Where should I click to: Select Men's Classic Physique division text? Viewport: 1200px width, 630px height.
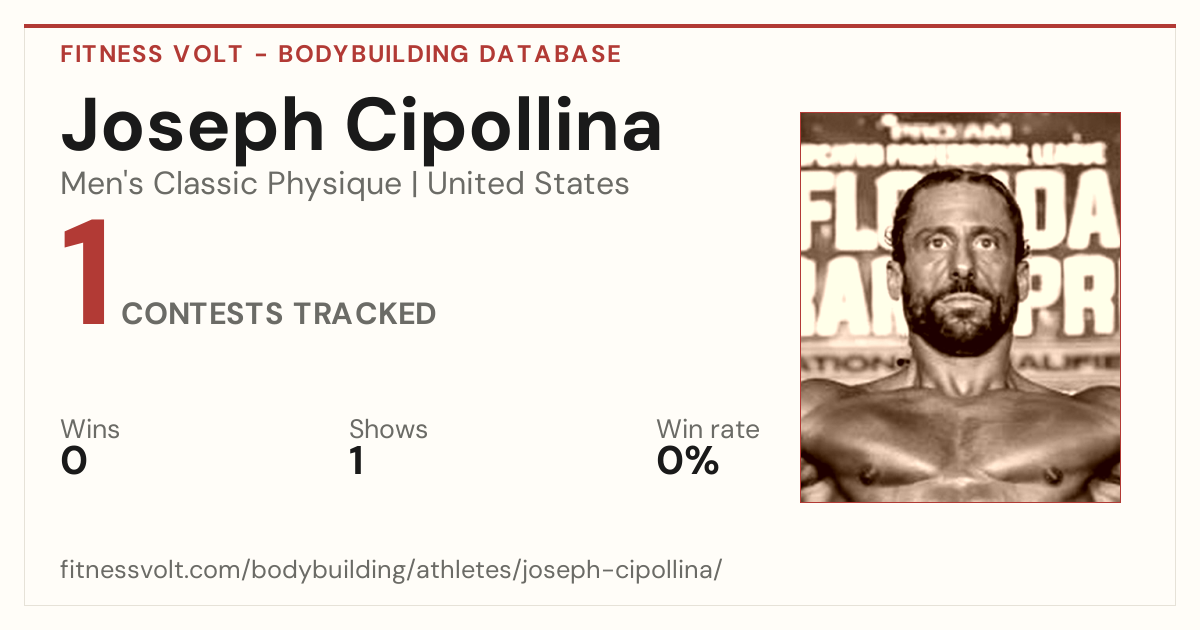tap(232, 185)
